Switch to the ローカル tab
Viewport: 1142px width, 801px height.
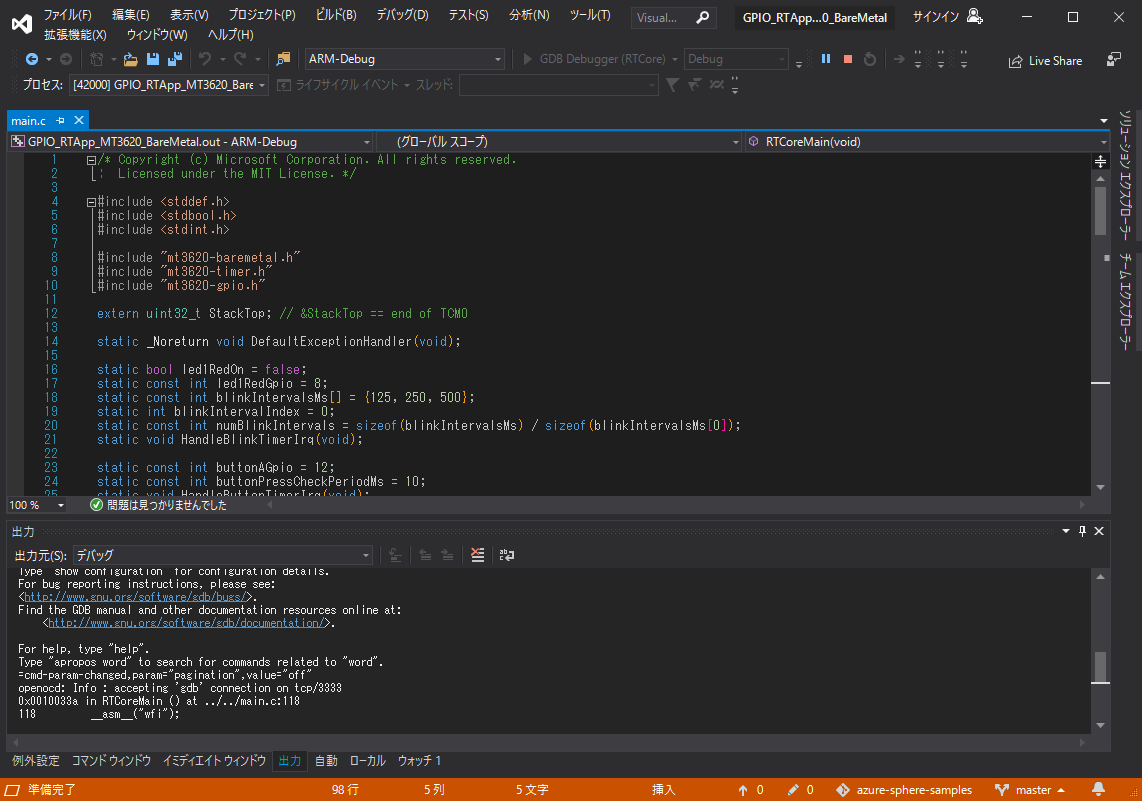click(x=368, y=761)
